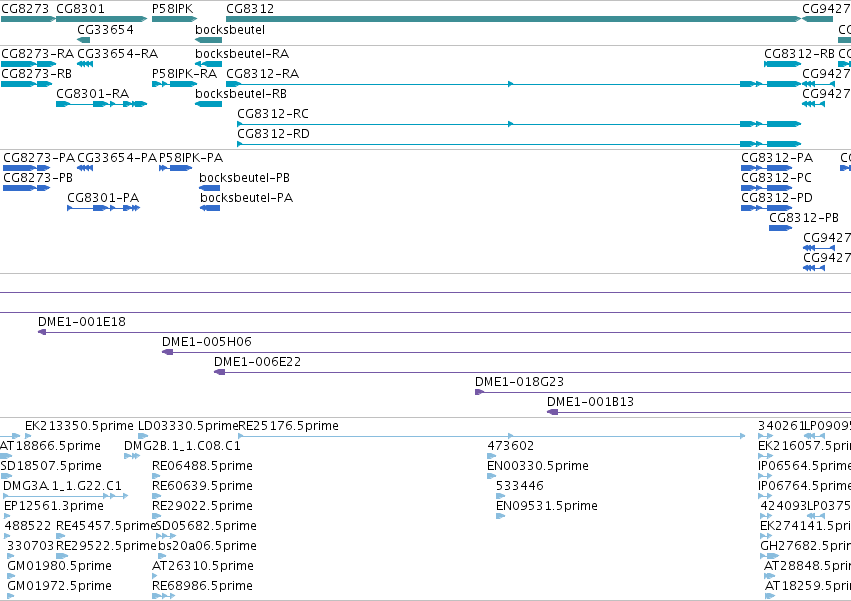Click the CG8301-PA protein label
This screenshot has width=851, height=601.
click(103, 198)
